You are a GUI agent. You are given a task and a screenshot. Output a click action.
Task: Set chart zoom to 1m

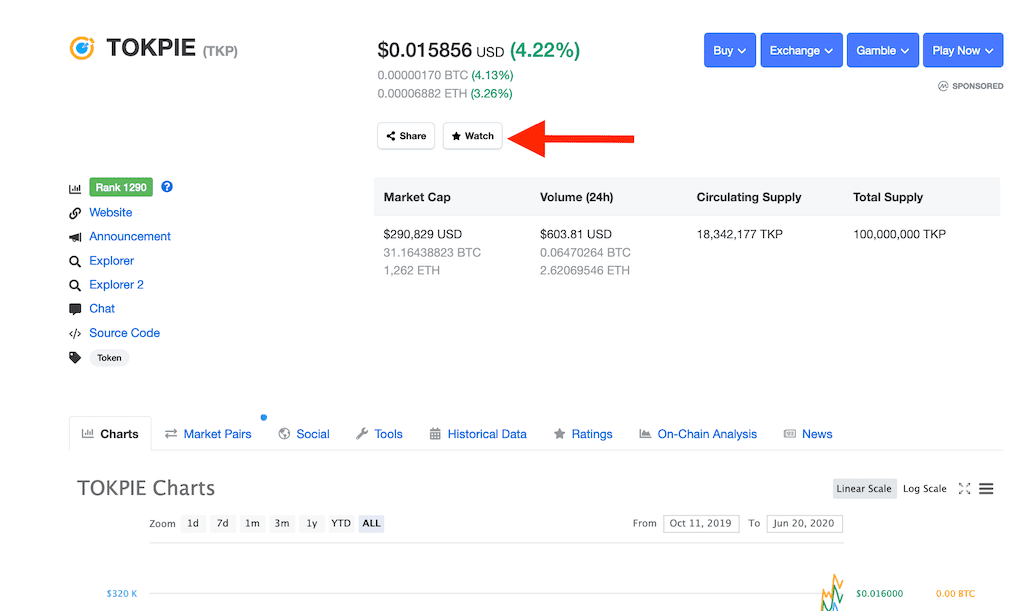coord(252,524)
